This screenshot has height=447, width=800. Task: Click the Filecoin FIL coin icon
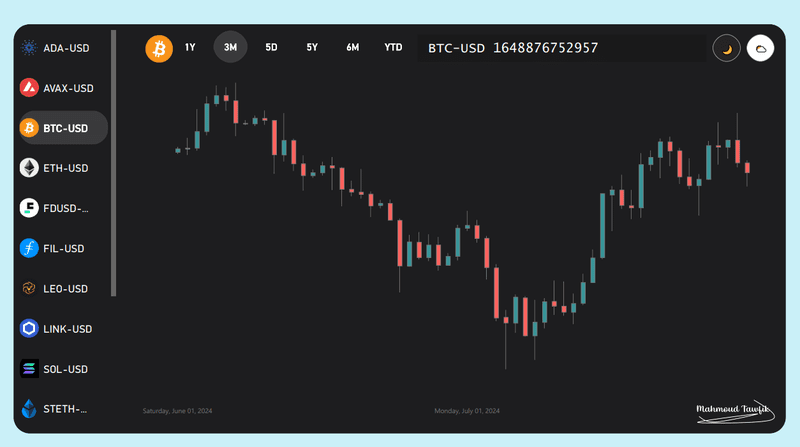pyautogui.click(x=29, y=248)
